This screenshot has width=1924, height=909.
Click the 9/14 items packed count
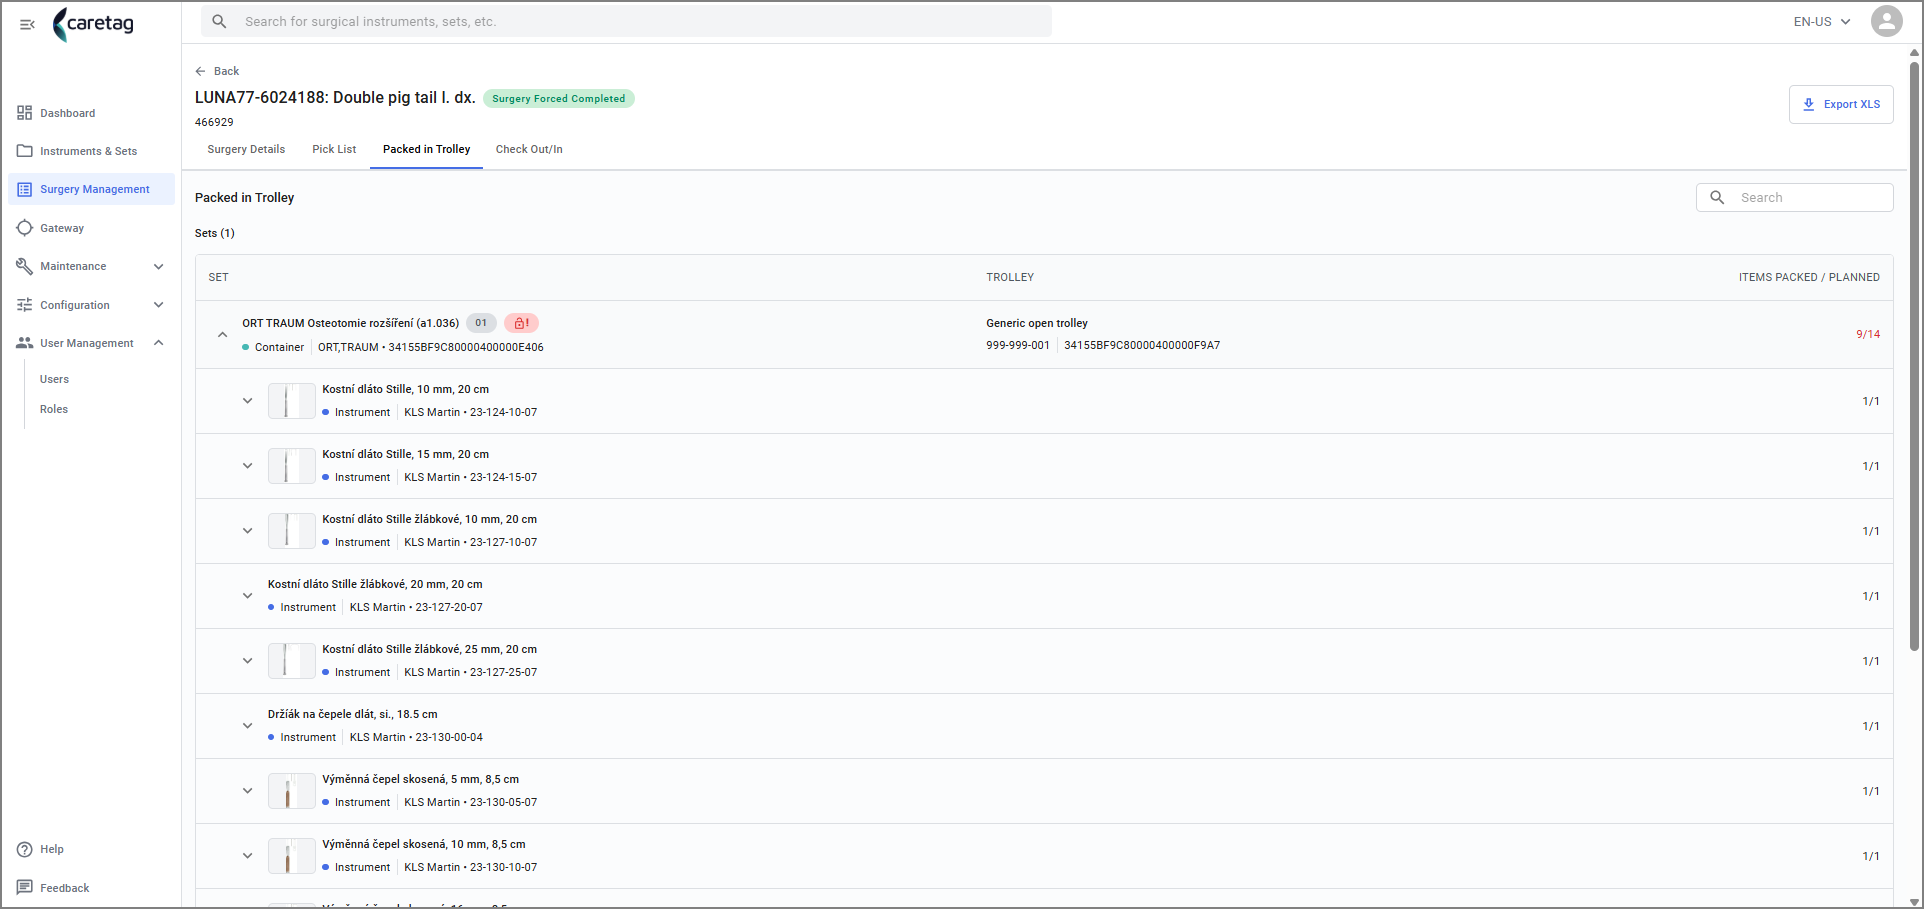coord(1867,334)
